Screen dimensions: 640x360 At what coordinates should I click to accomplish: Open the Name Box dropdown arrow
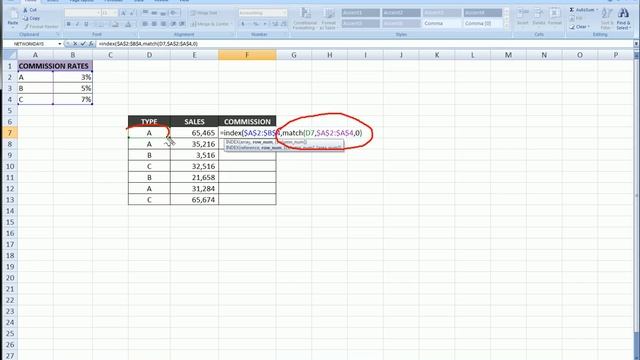[60, 44]
